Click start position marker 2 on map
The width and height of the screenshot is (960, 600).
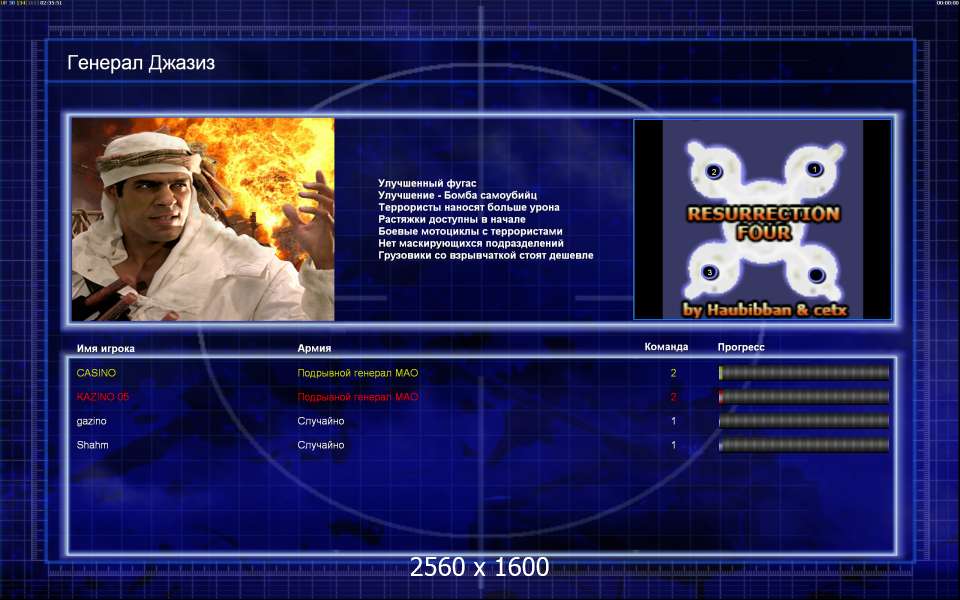[713, 171]
